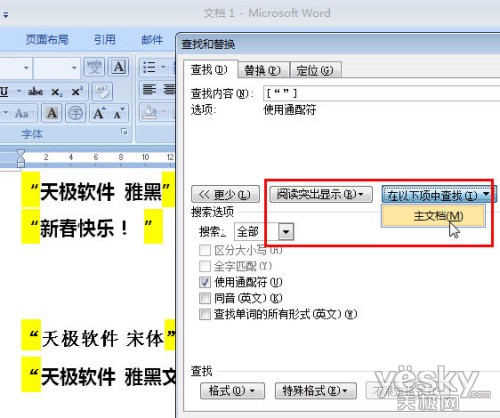The height and width of the screenshot is (418, 500).
Task: Click into the 查找内容 input field
Action: [x=381, y=93]
